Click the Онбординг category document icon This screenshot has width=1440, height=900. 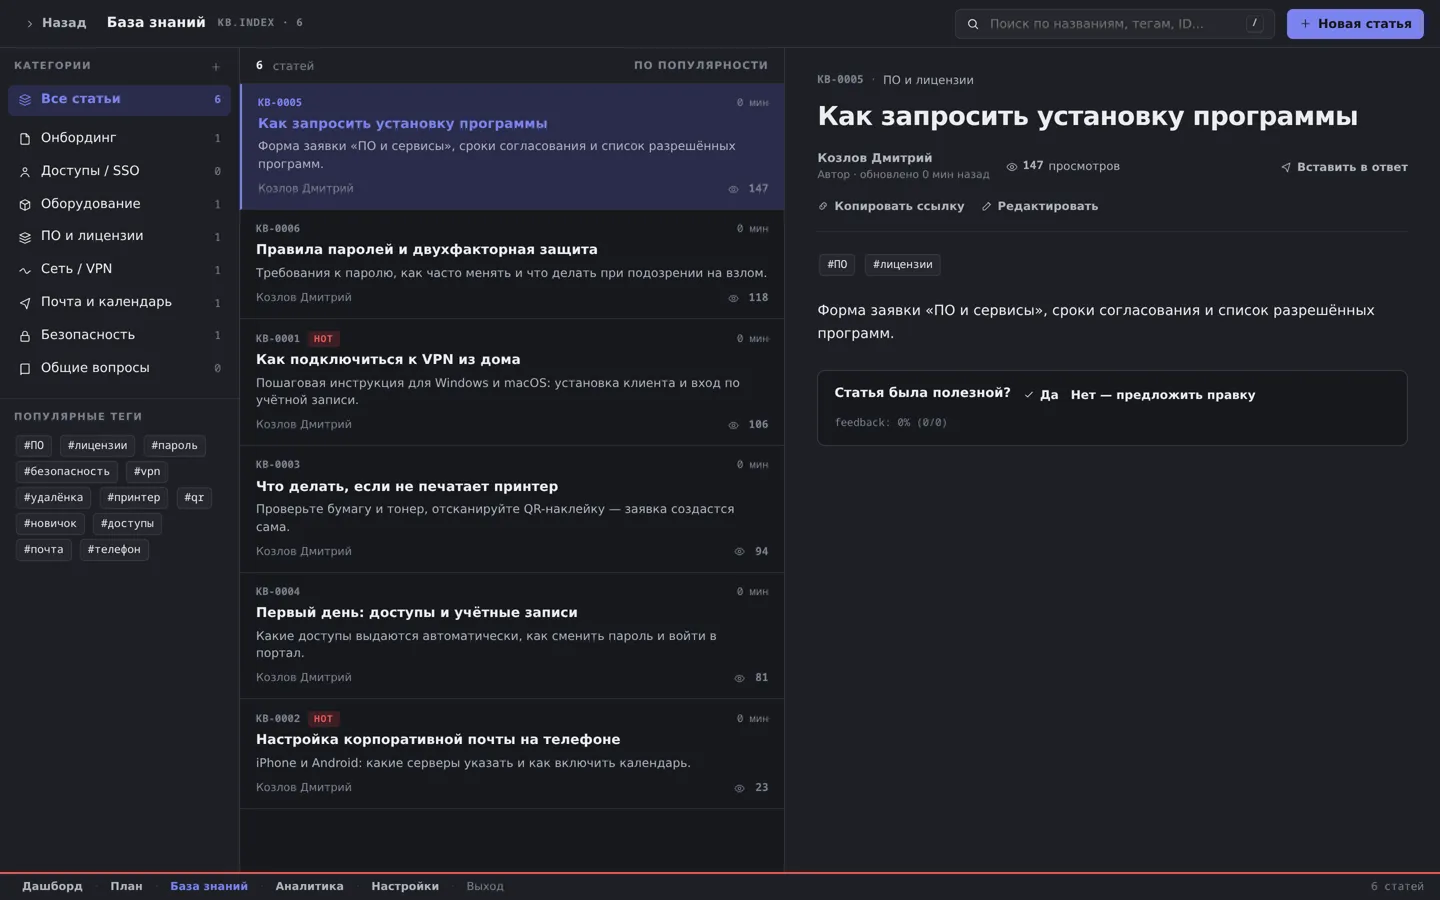tap(25, 139)
